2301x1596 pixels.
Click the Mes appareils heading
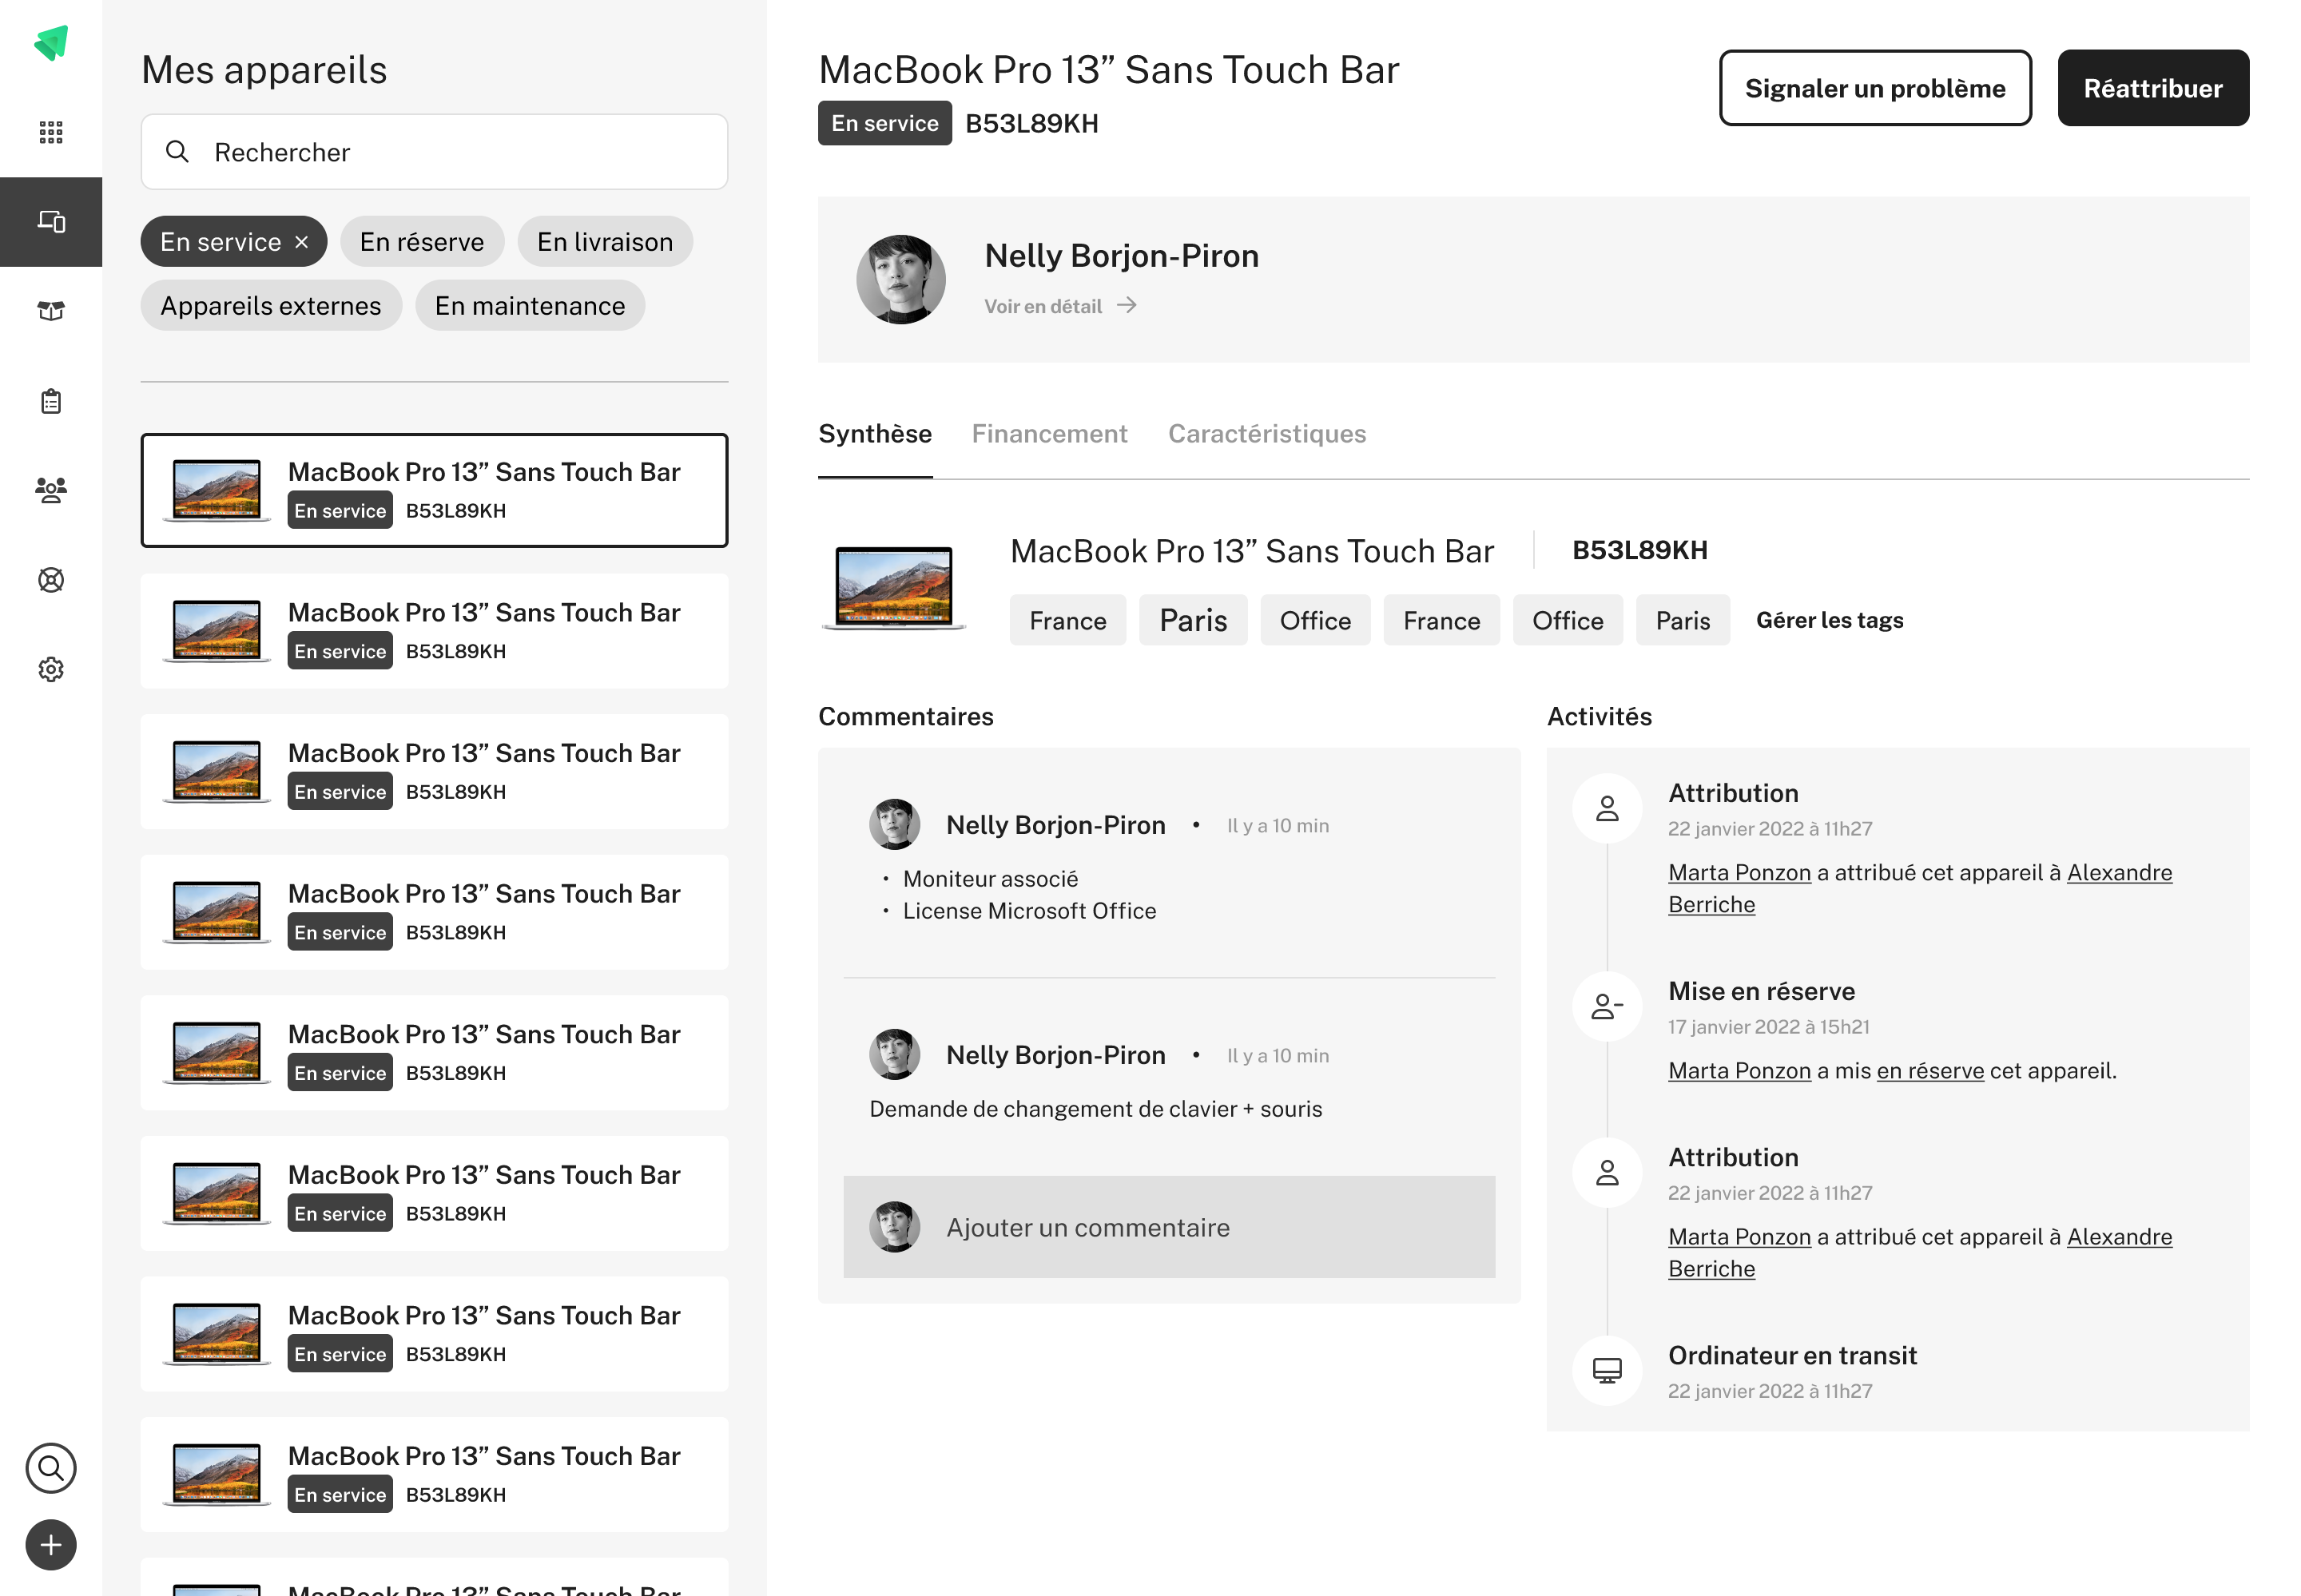(264, 70)
